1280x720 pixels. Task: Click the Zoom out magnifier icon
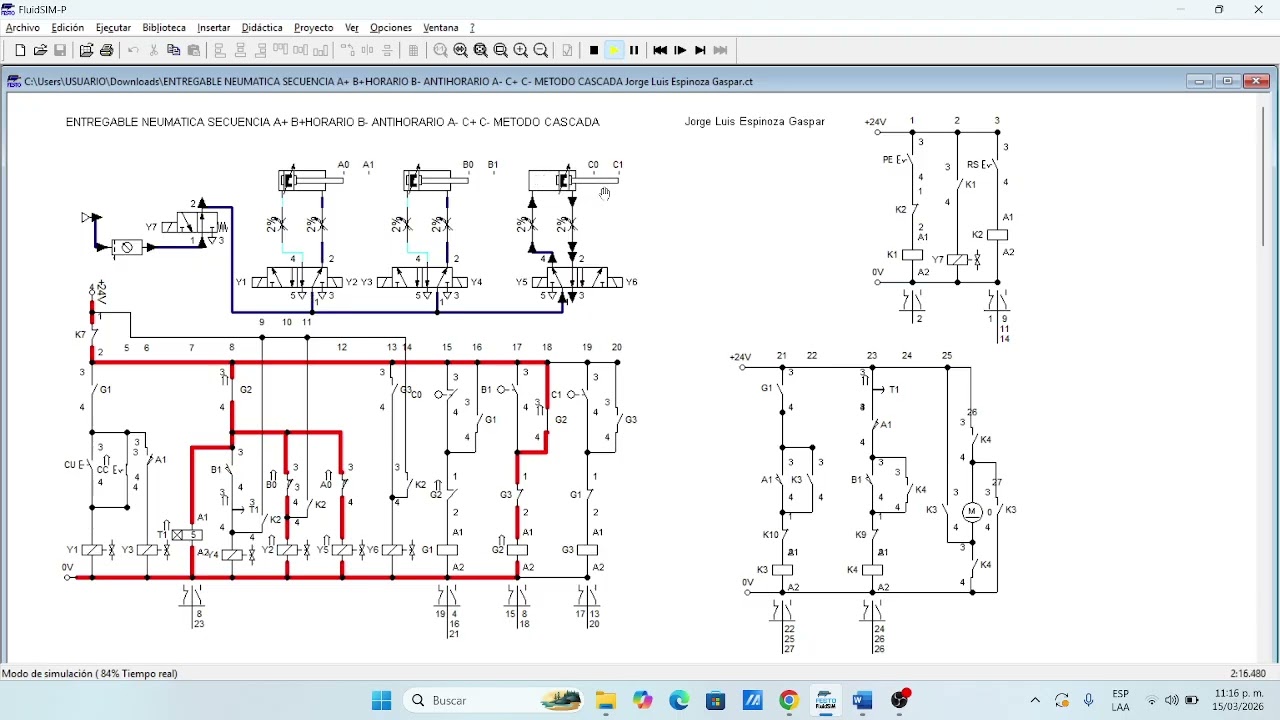coord(541,50)
